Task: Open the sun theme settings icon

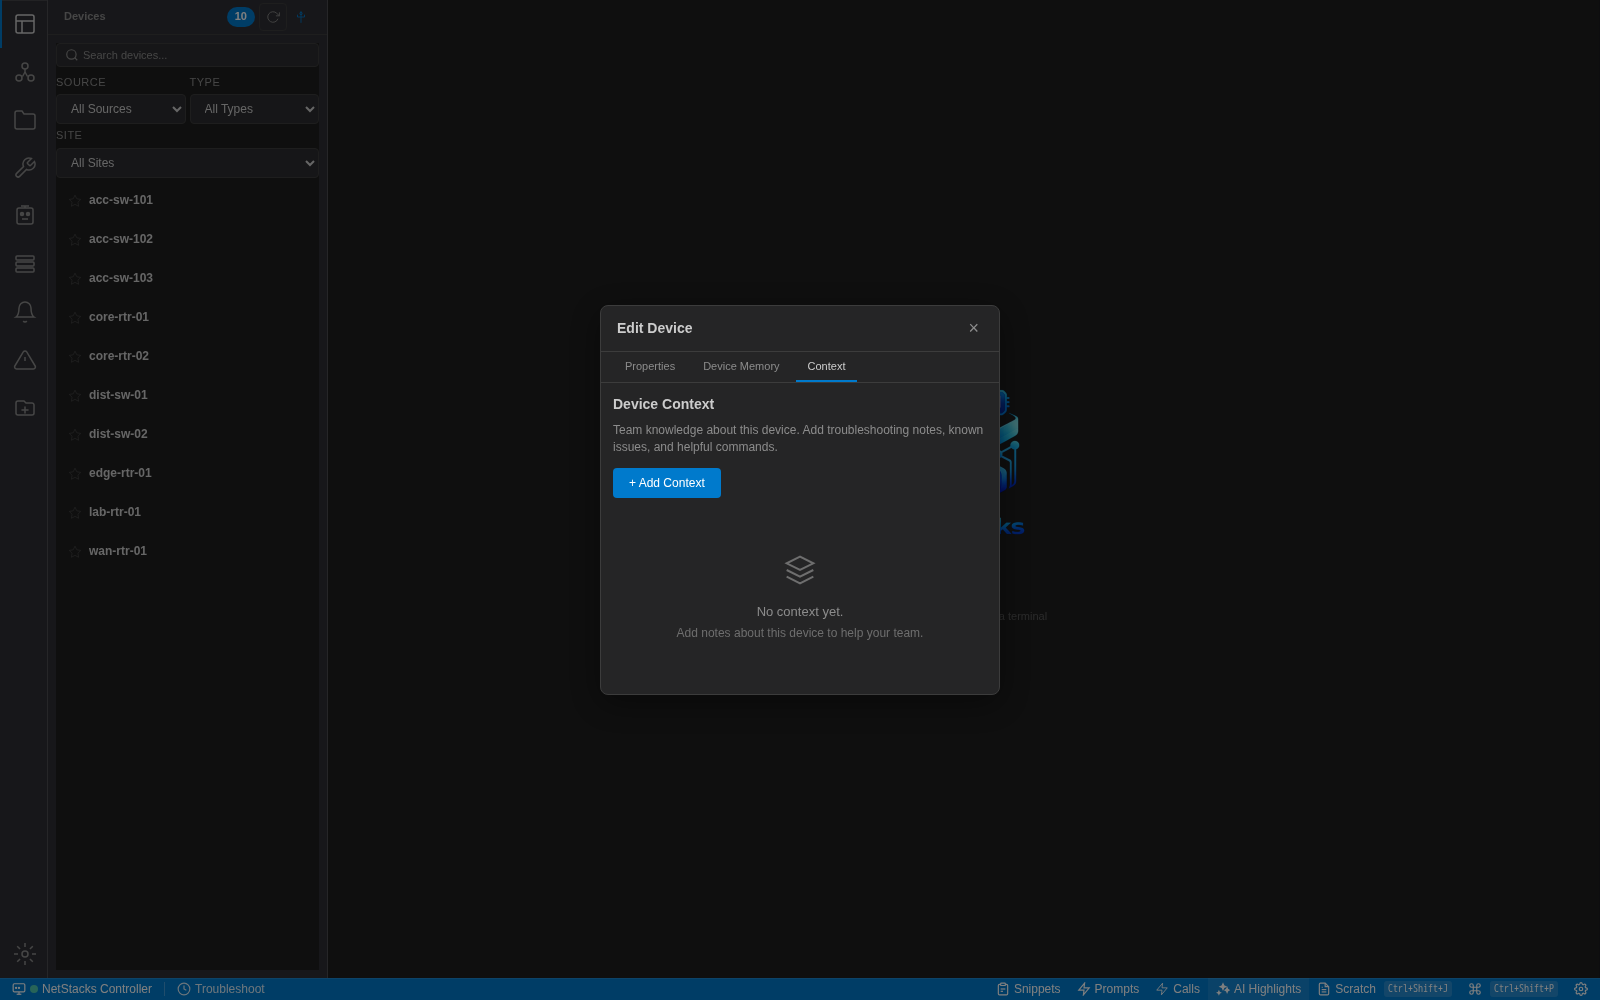Action: (x=25, y=954)
